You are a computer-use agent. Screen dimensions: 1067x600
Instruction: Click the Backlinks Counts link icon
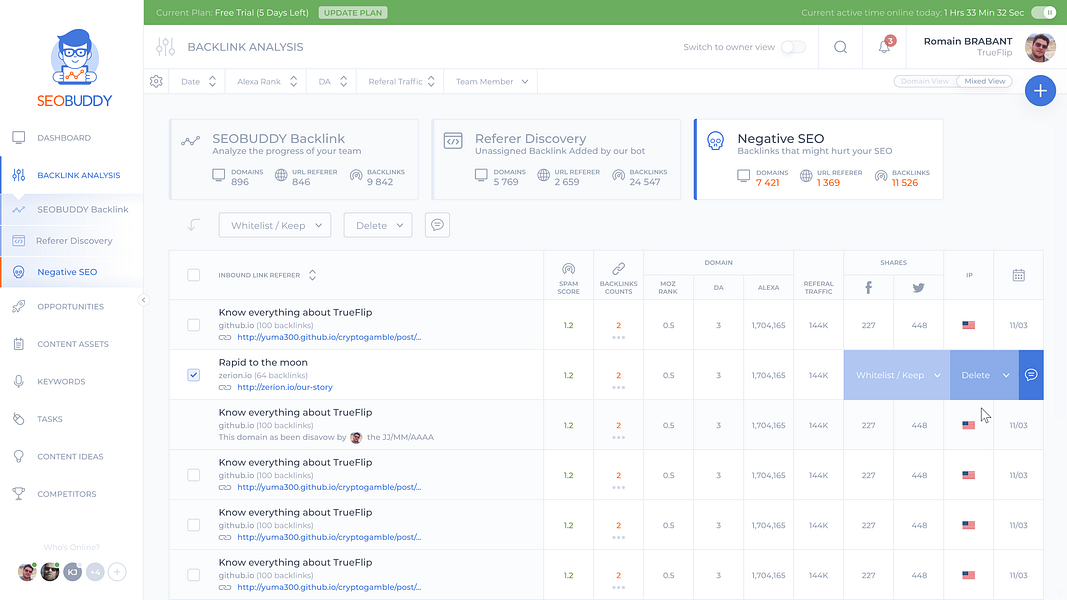(x=618, y=269)
